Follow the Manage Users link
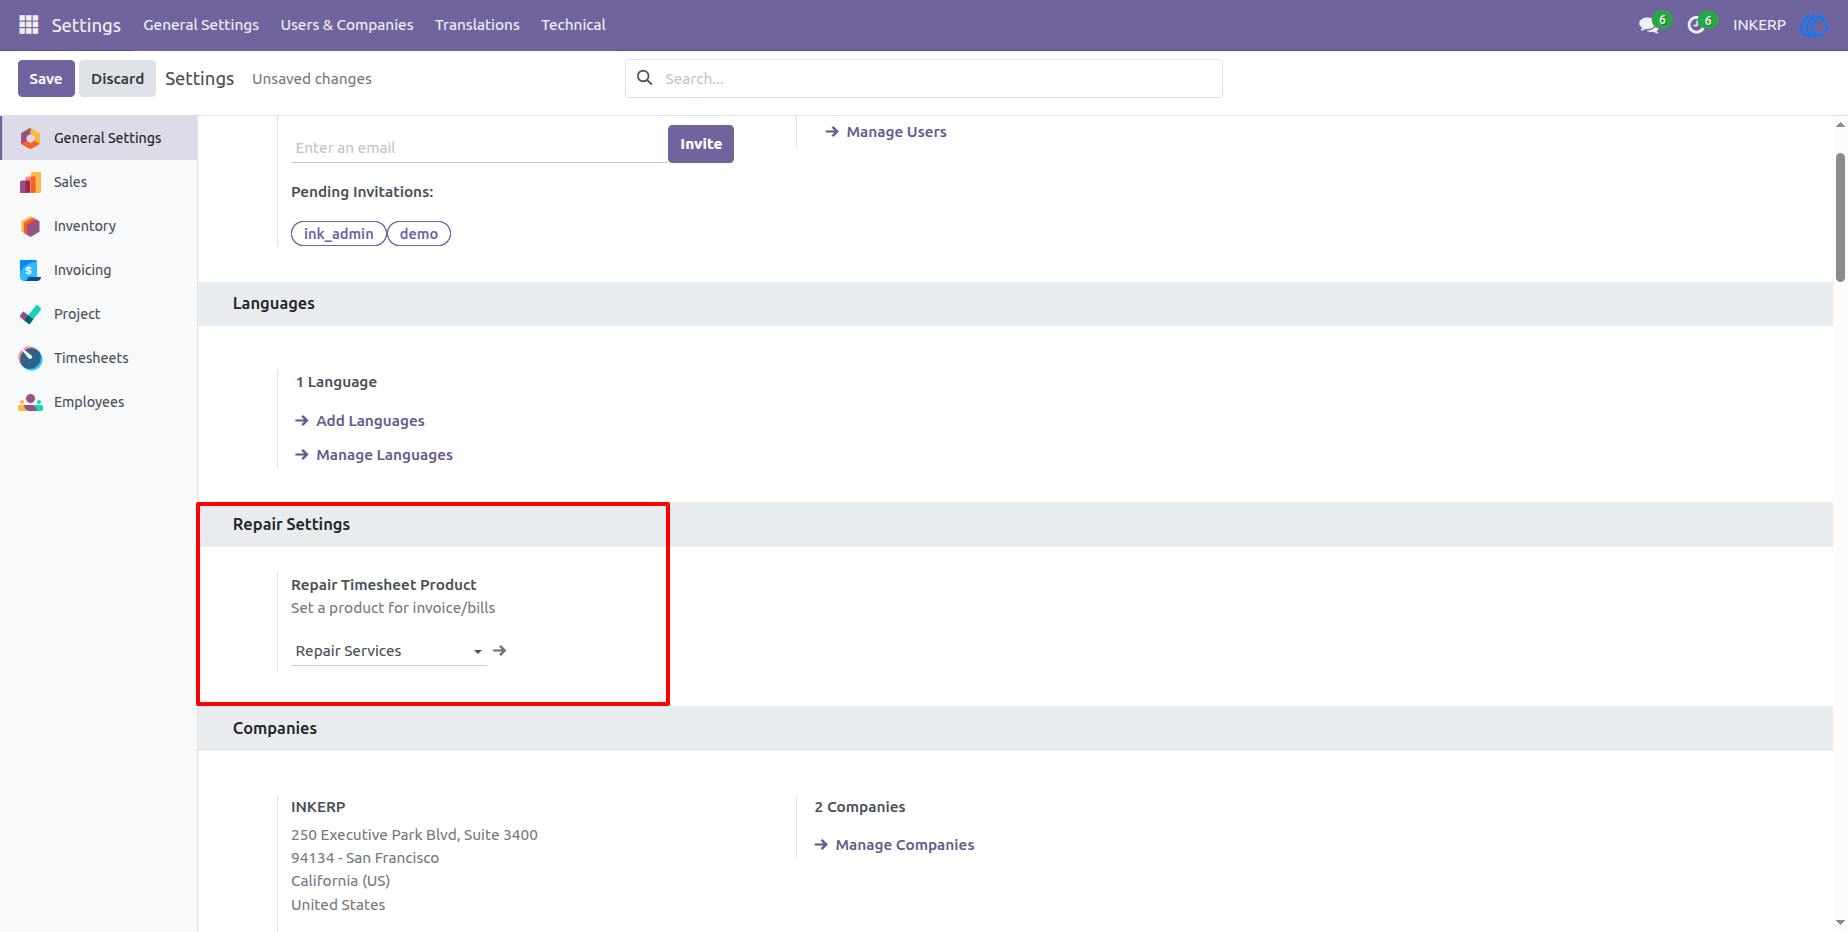This screenshot has width=1848, height=932. point(886,132)
